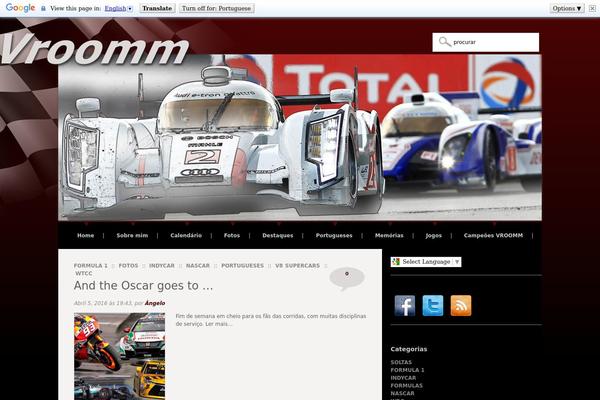Screen dimensions: 600x400
Task: Open the Portugueses menu item
Action: point(334,235)
